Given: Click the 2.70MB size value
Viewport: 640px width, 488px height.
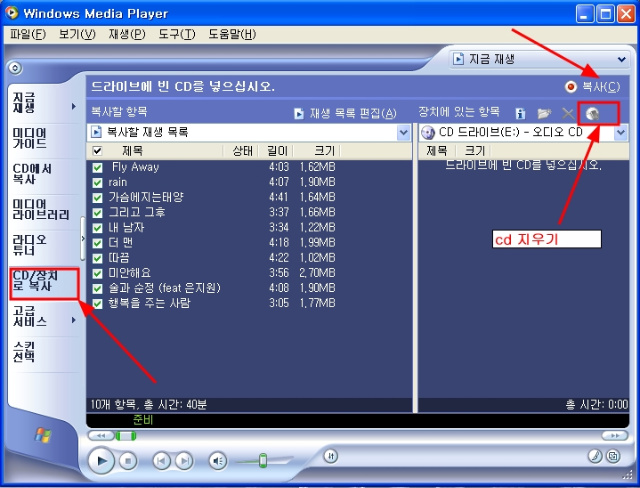Looking at the screenshot, I should point(317,273).
